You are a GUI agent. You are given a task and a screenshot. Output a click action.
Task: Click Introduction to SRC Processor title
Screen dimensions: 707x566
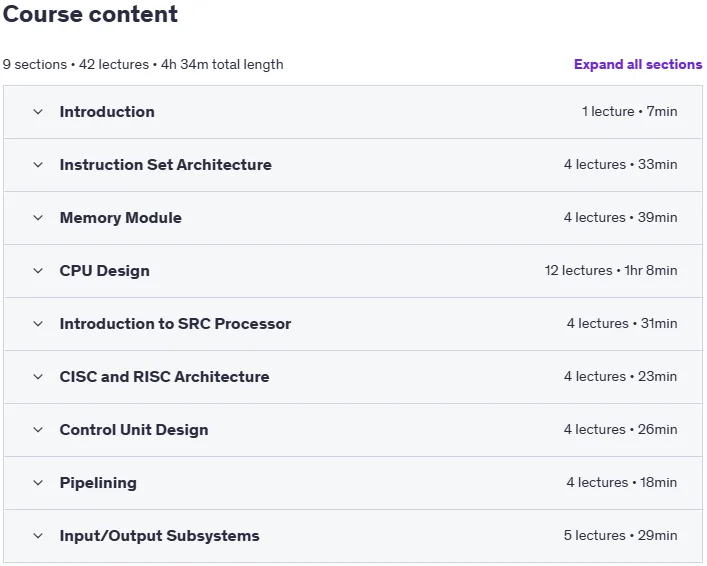pyautogui.click(x=175, y=324)
